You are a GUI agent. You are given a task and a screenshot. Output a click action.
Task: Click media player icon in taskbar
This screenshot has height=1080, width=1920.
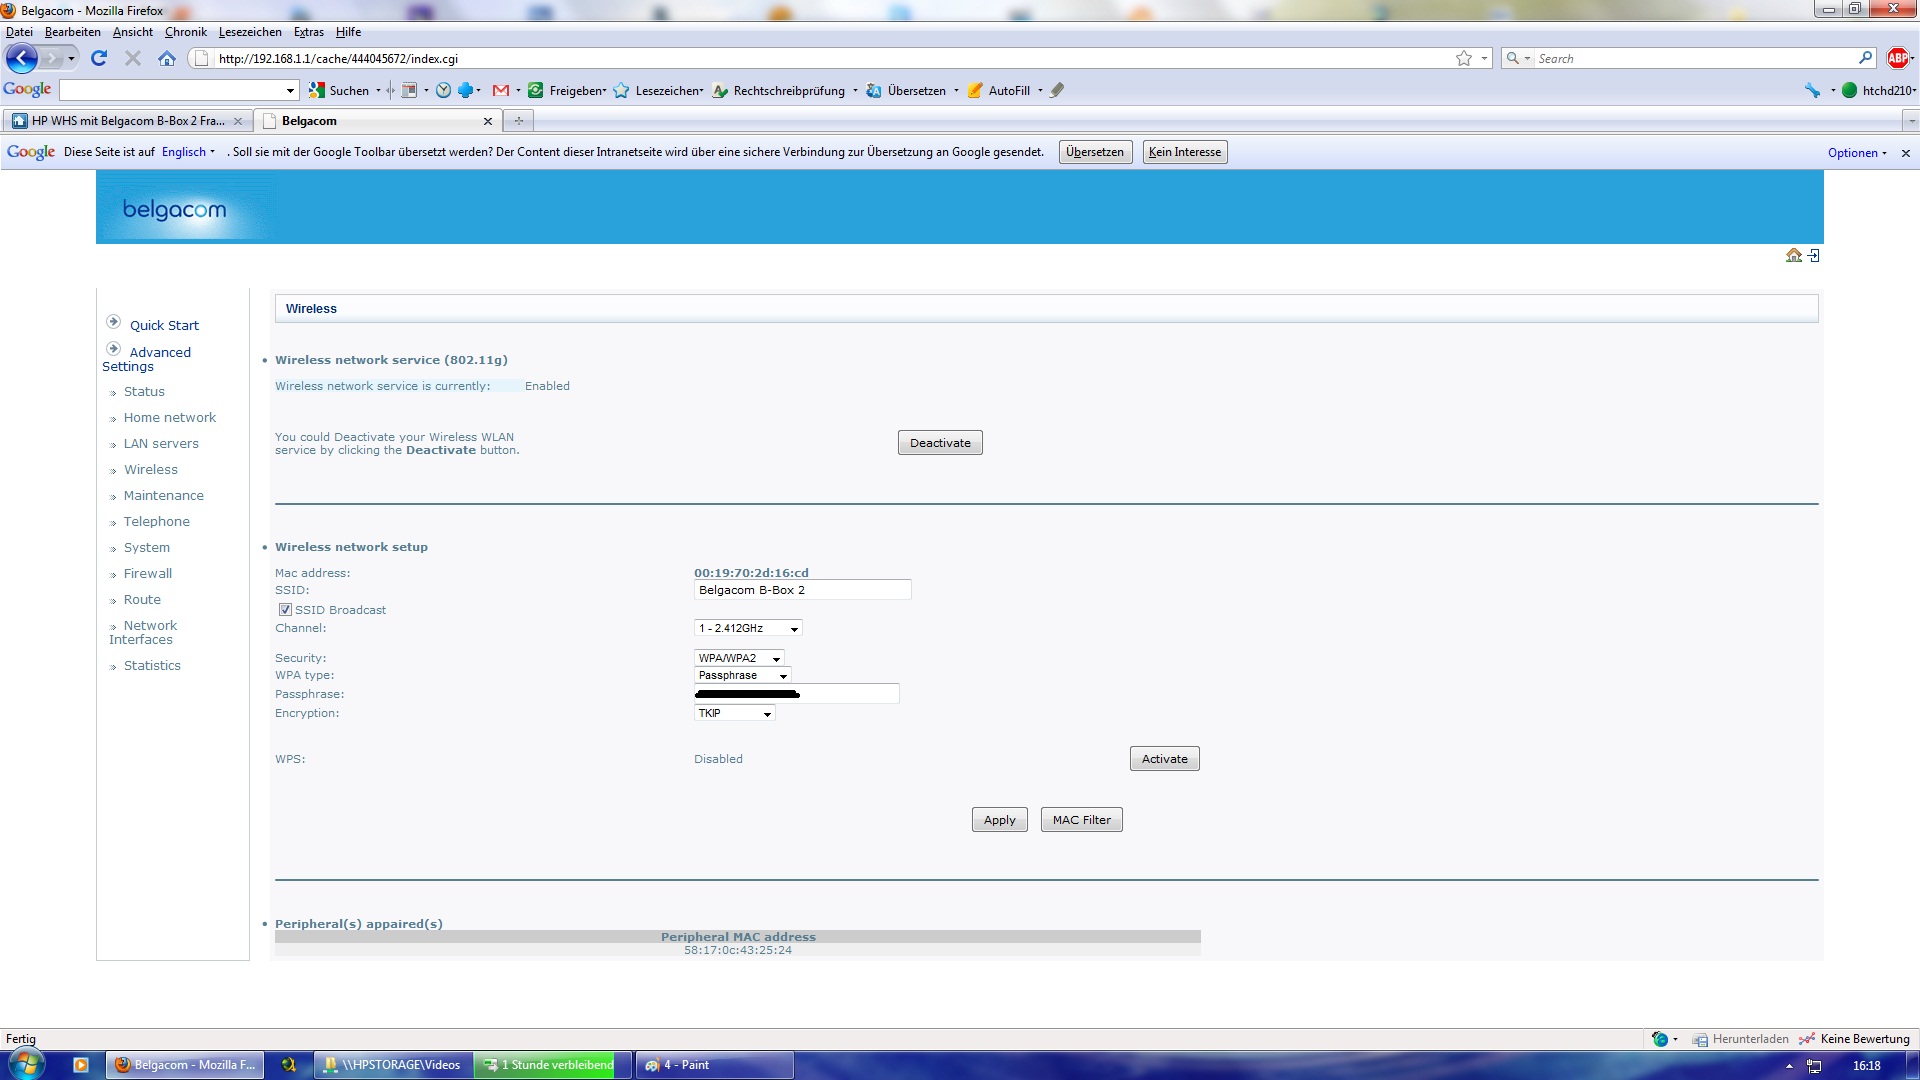coord(81,1065)
